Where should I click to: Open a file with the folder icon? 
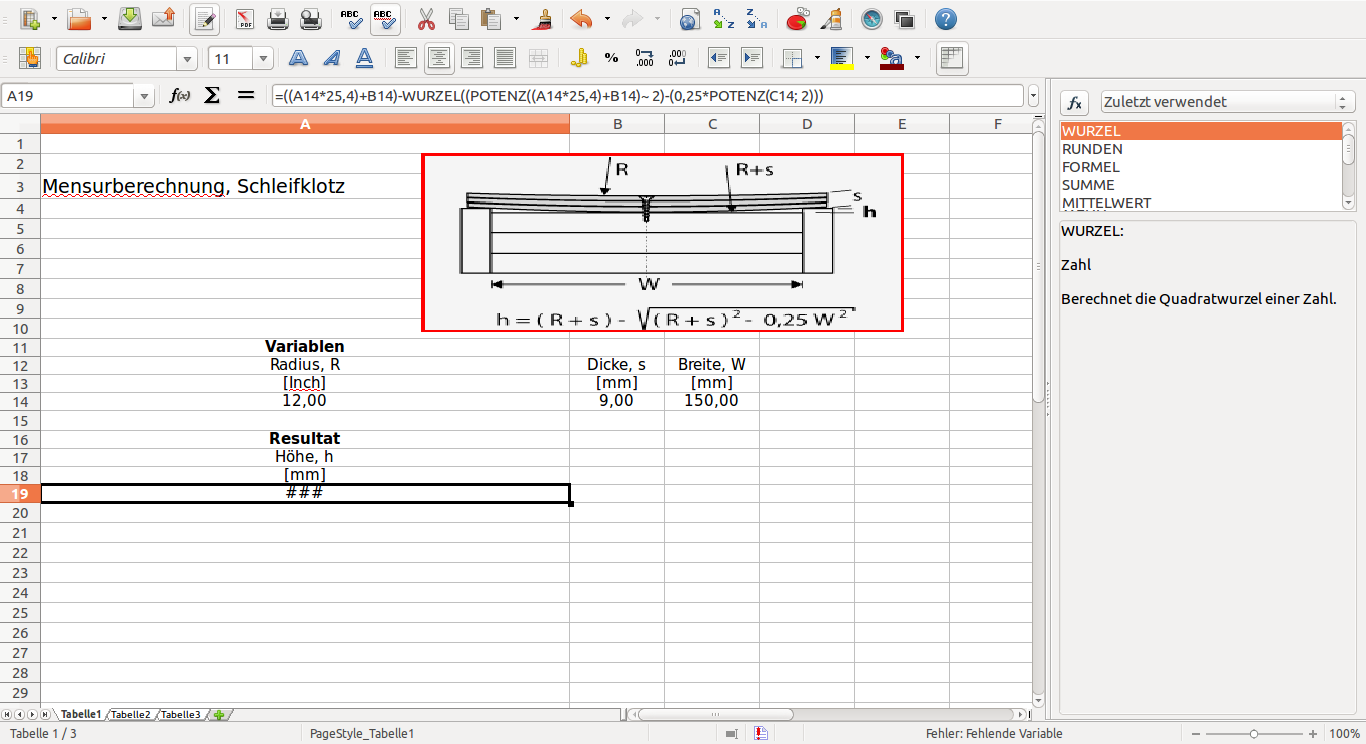pos(80,18)
